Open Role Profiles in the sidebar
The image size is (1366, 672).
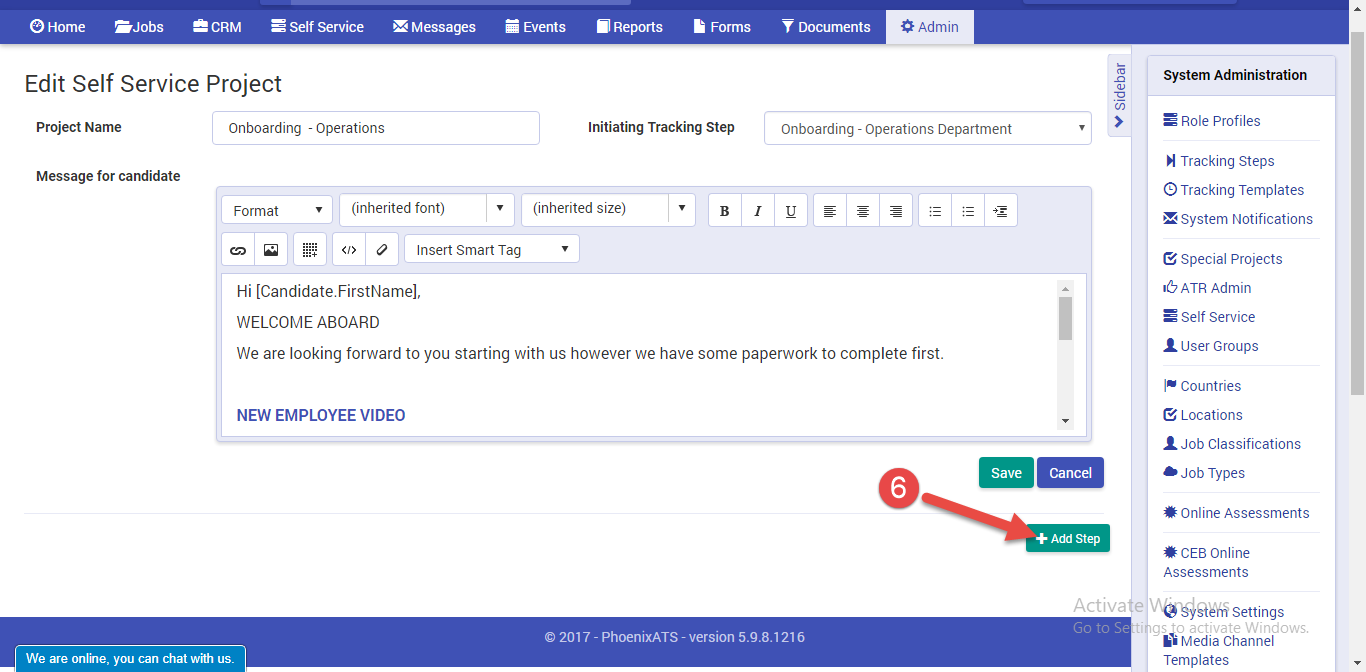(1212, 121)
